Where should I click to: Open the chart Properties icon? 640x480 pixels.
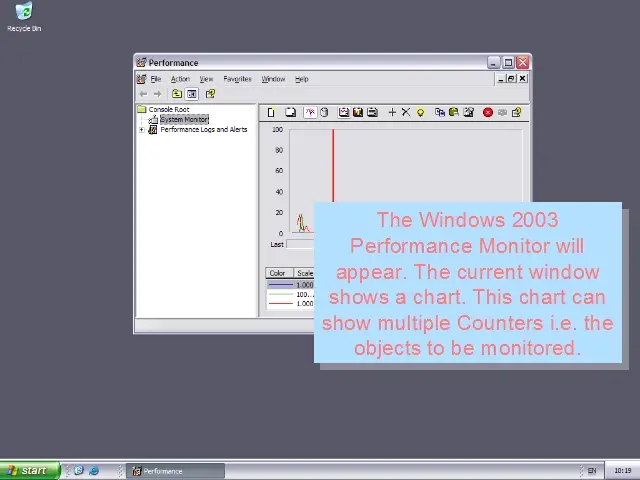point(469,112)
